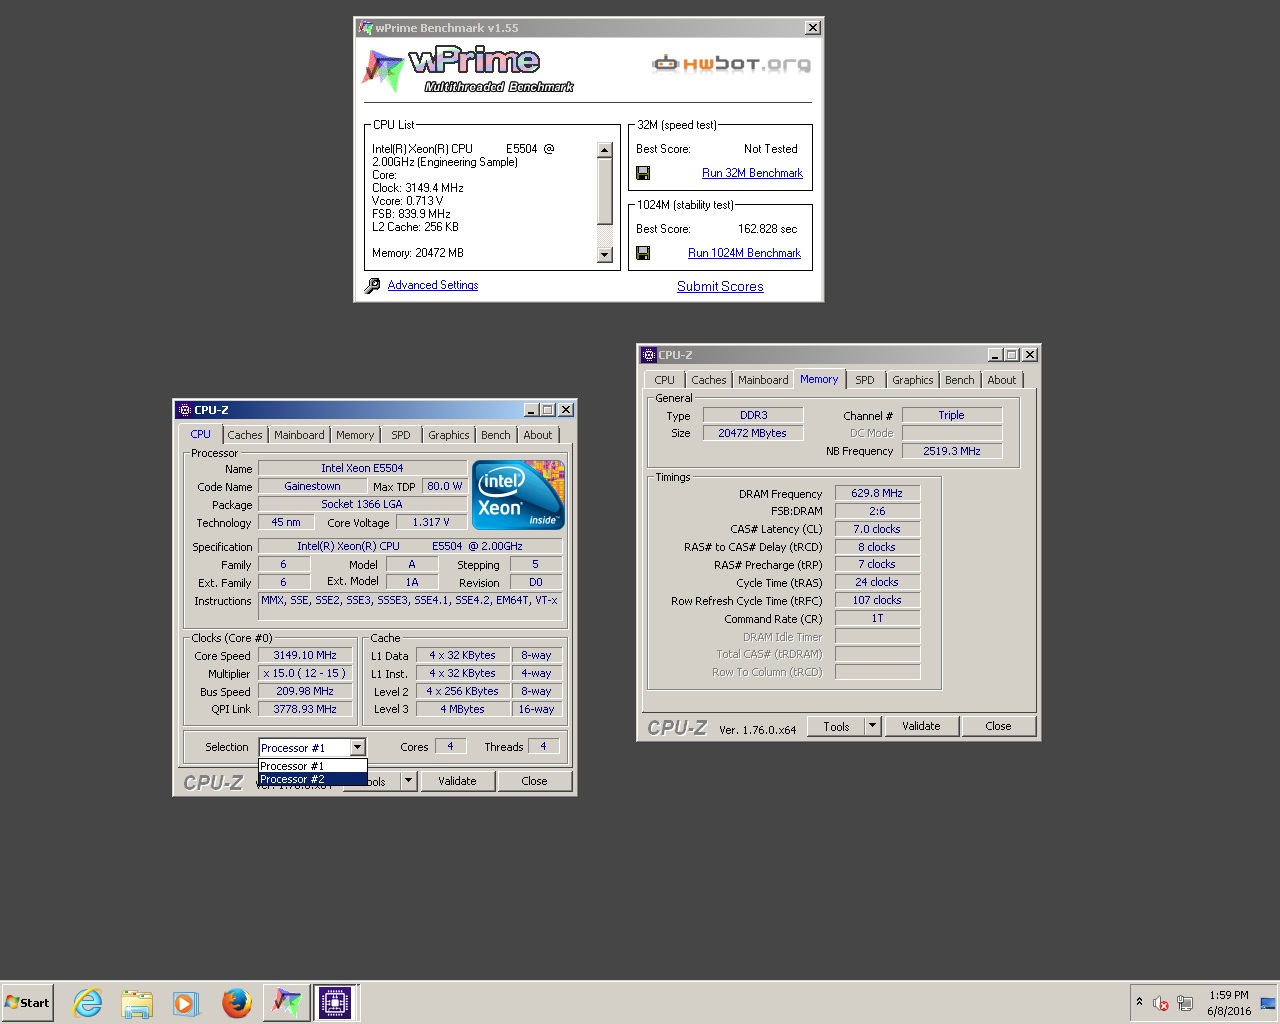
Task: Click the Best Score 162.828 sec value
Action: 767,229
